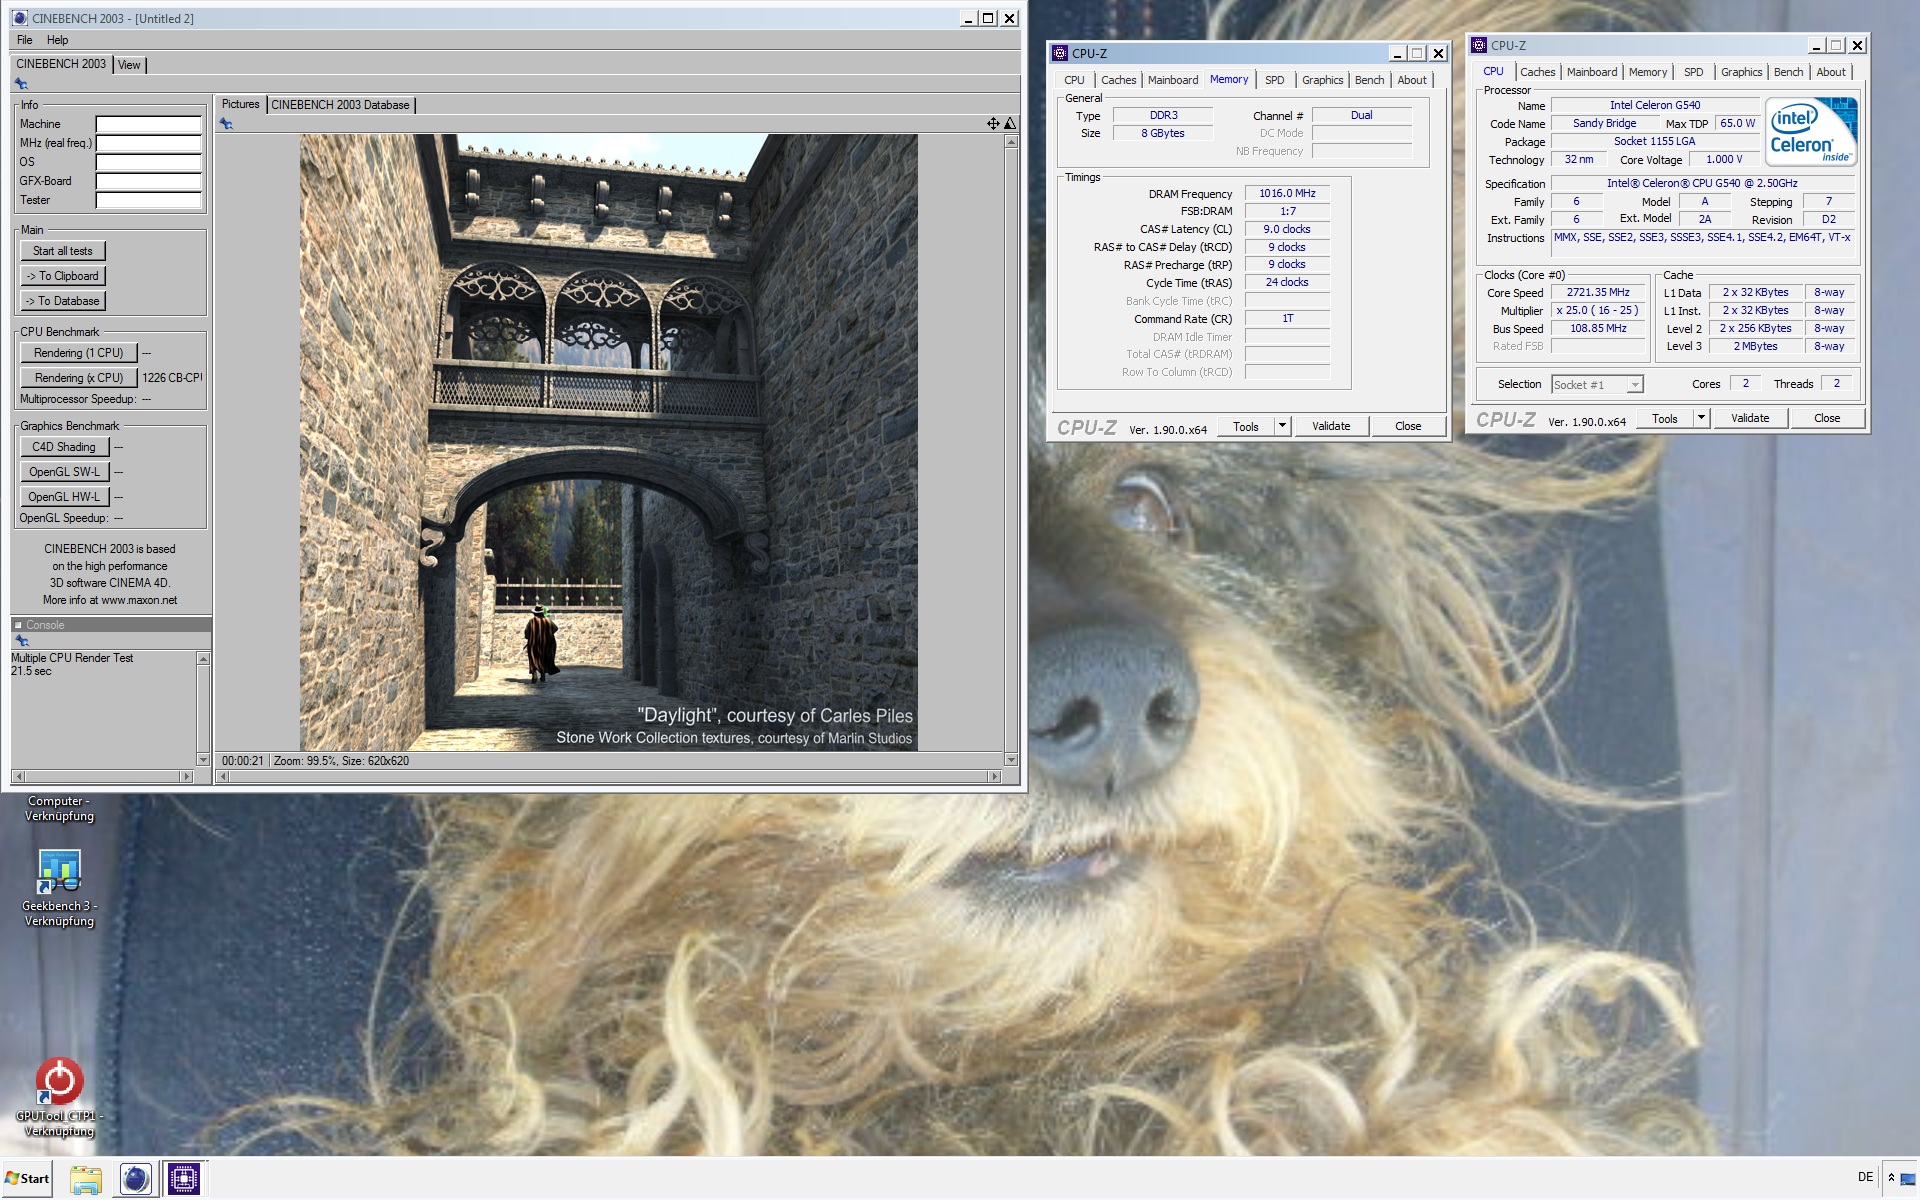
Task: Open SPD tab in Memory CPU-Z window
Action: pos(1274,80)
